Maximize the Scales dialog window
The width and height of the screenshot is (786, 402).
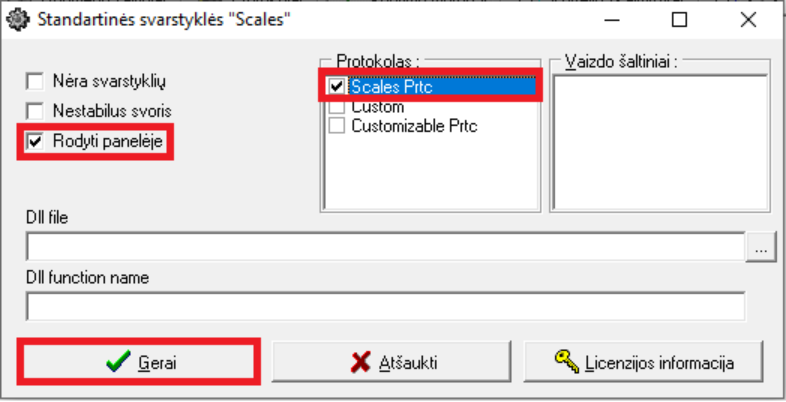point(680,20)
